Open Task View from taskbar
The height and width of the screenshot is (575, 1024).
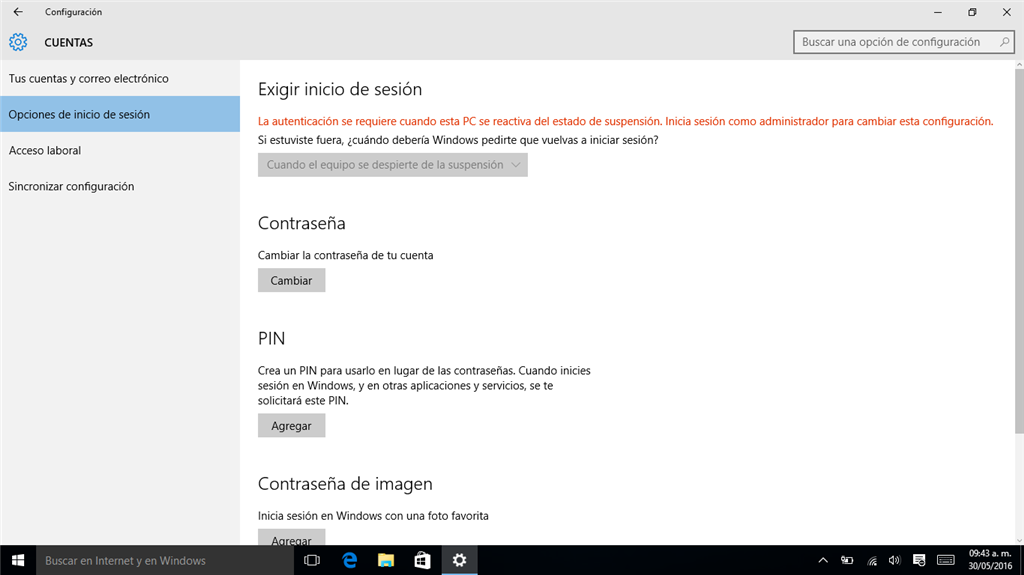[312, 561]
